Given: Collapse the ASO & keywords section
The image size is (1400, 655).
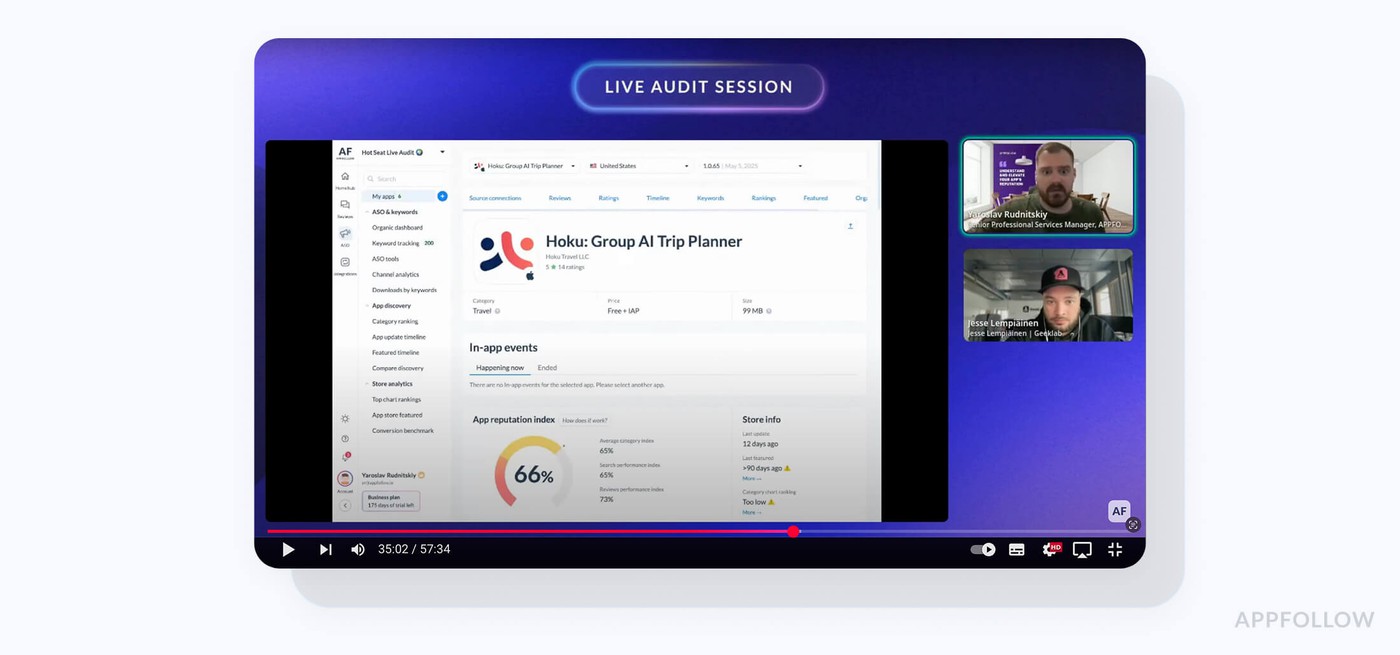Looking at the screenshot, I should click(367, 212).
